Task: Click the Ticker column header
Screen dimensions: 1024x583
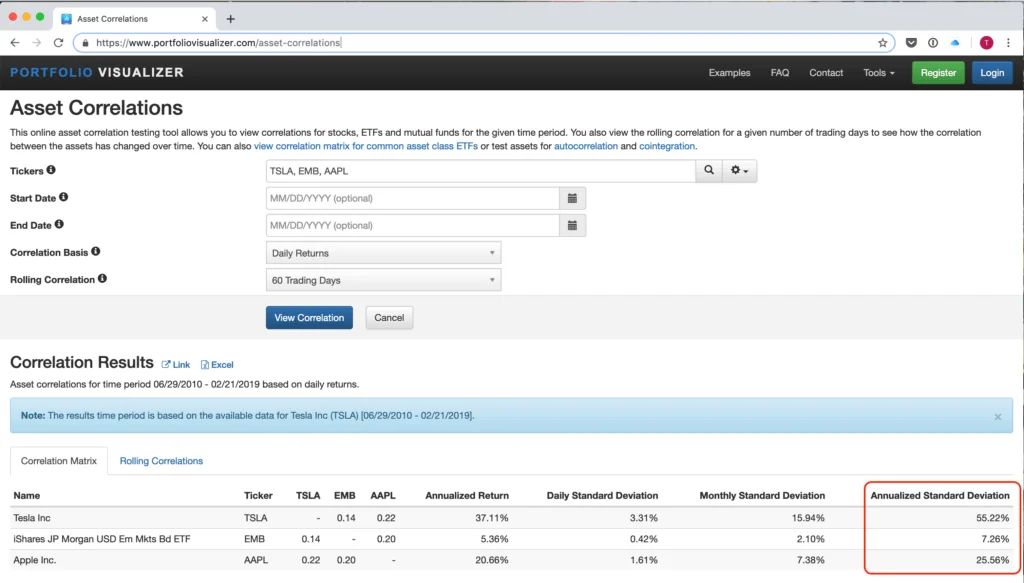Action: [x=258, y=496]
